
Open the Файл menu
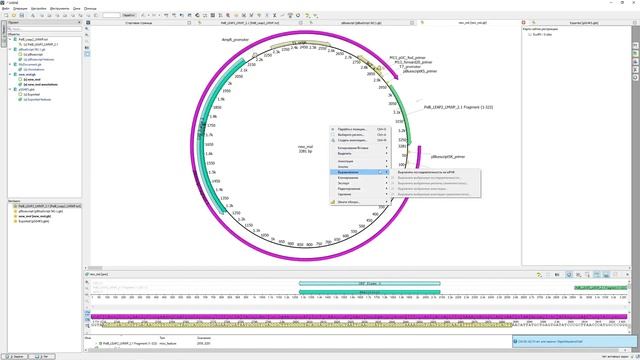click(6, 8)
